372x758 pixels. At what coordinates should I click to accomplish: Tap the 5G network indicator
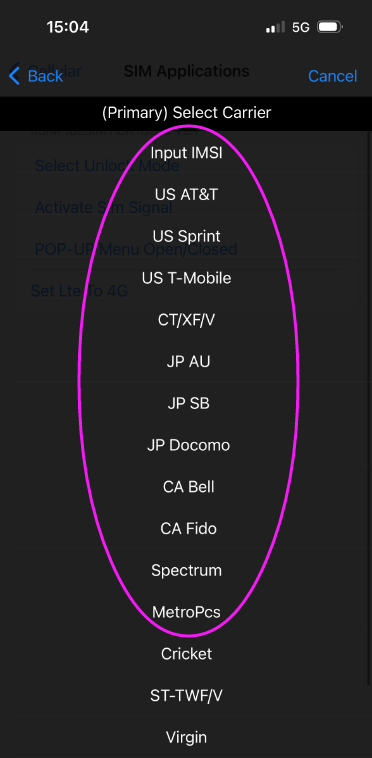(300, 28)
